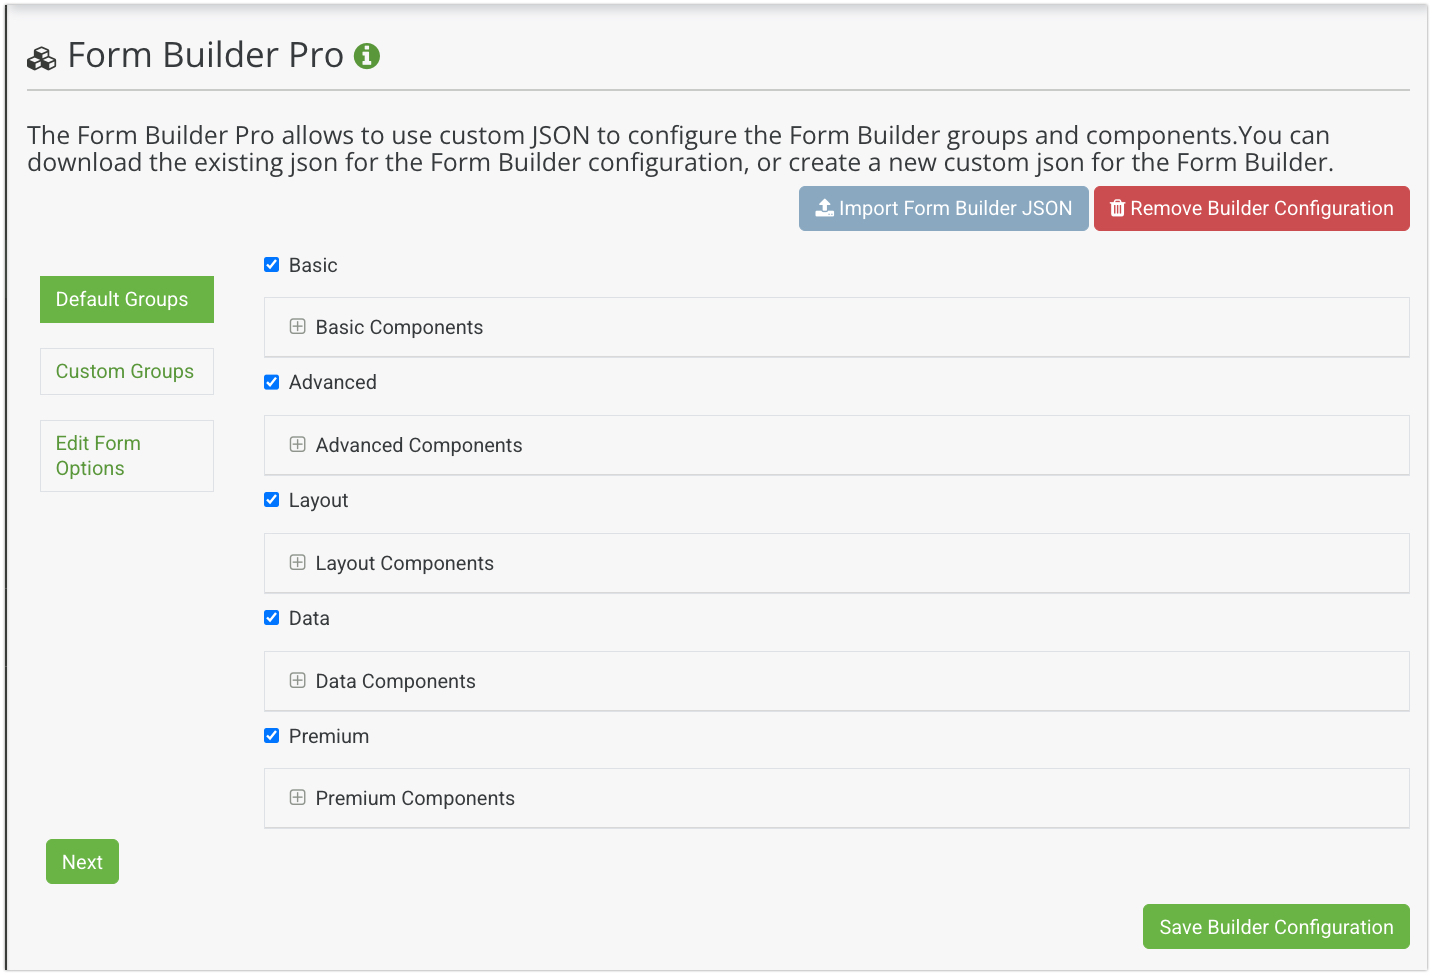The image size is (1432, 975).
Task: Click the cubes icon next to Form Builder Pro
Action: coord(42,59)
